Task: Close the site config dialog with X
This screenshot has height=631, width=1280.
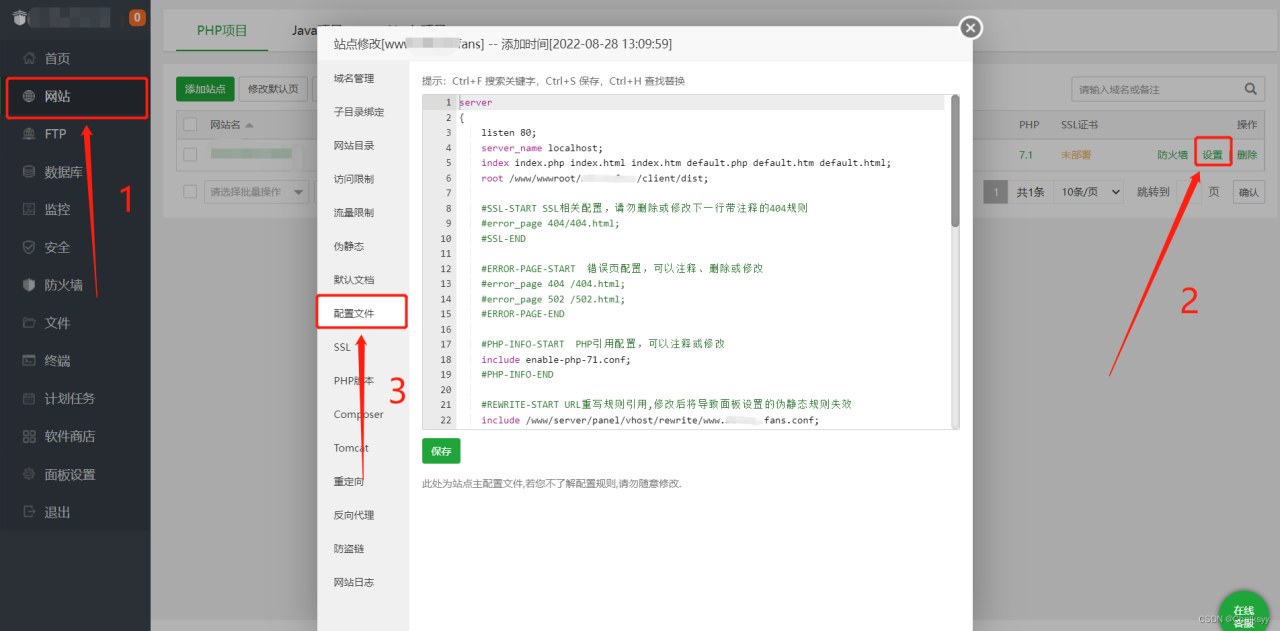Action: pyautogui.click(x=970, y=28)
